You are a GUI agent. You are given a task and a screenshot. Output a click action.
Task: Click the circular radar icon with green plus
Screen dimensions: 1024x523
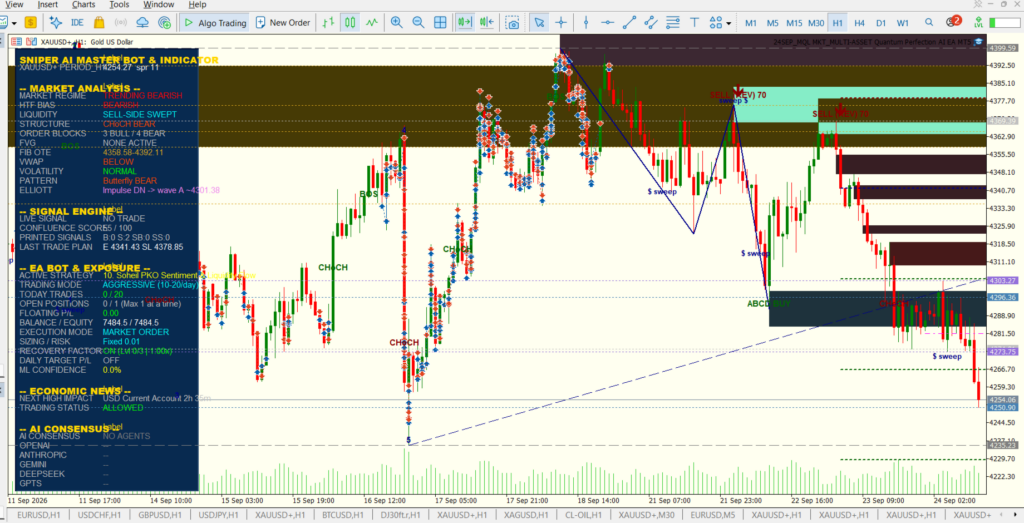(165, 23)
